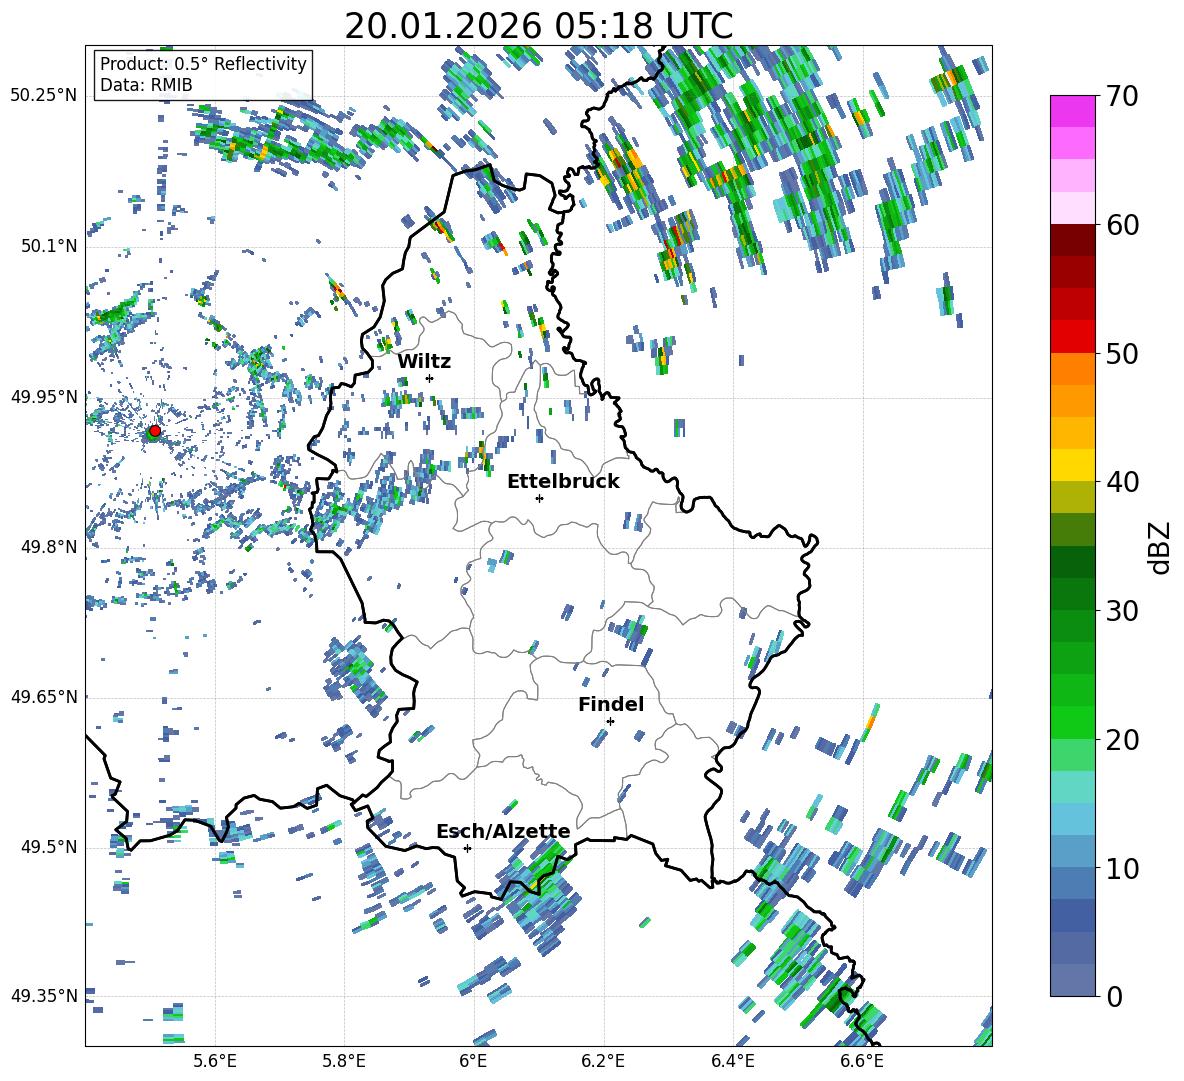Viewport: 1184px width, 1081px height.
Task: Click the 5.6°E longitude label
Action: click(x=215, y=1061)
